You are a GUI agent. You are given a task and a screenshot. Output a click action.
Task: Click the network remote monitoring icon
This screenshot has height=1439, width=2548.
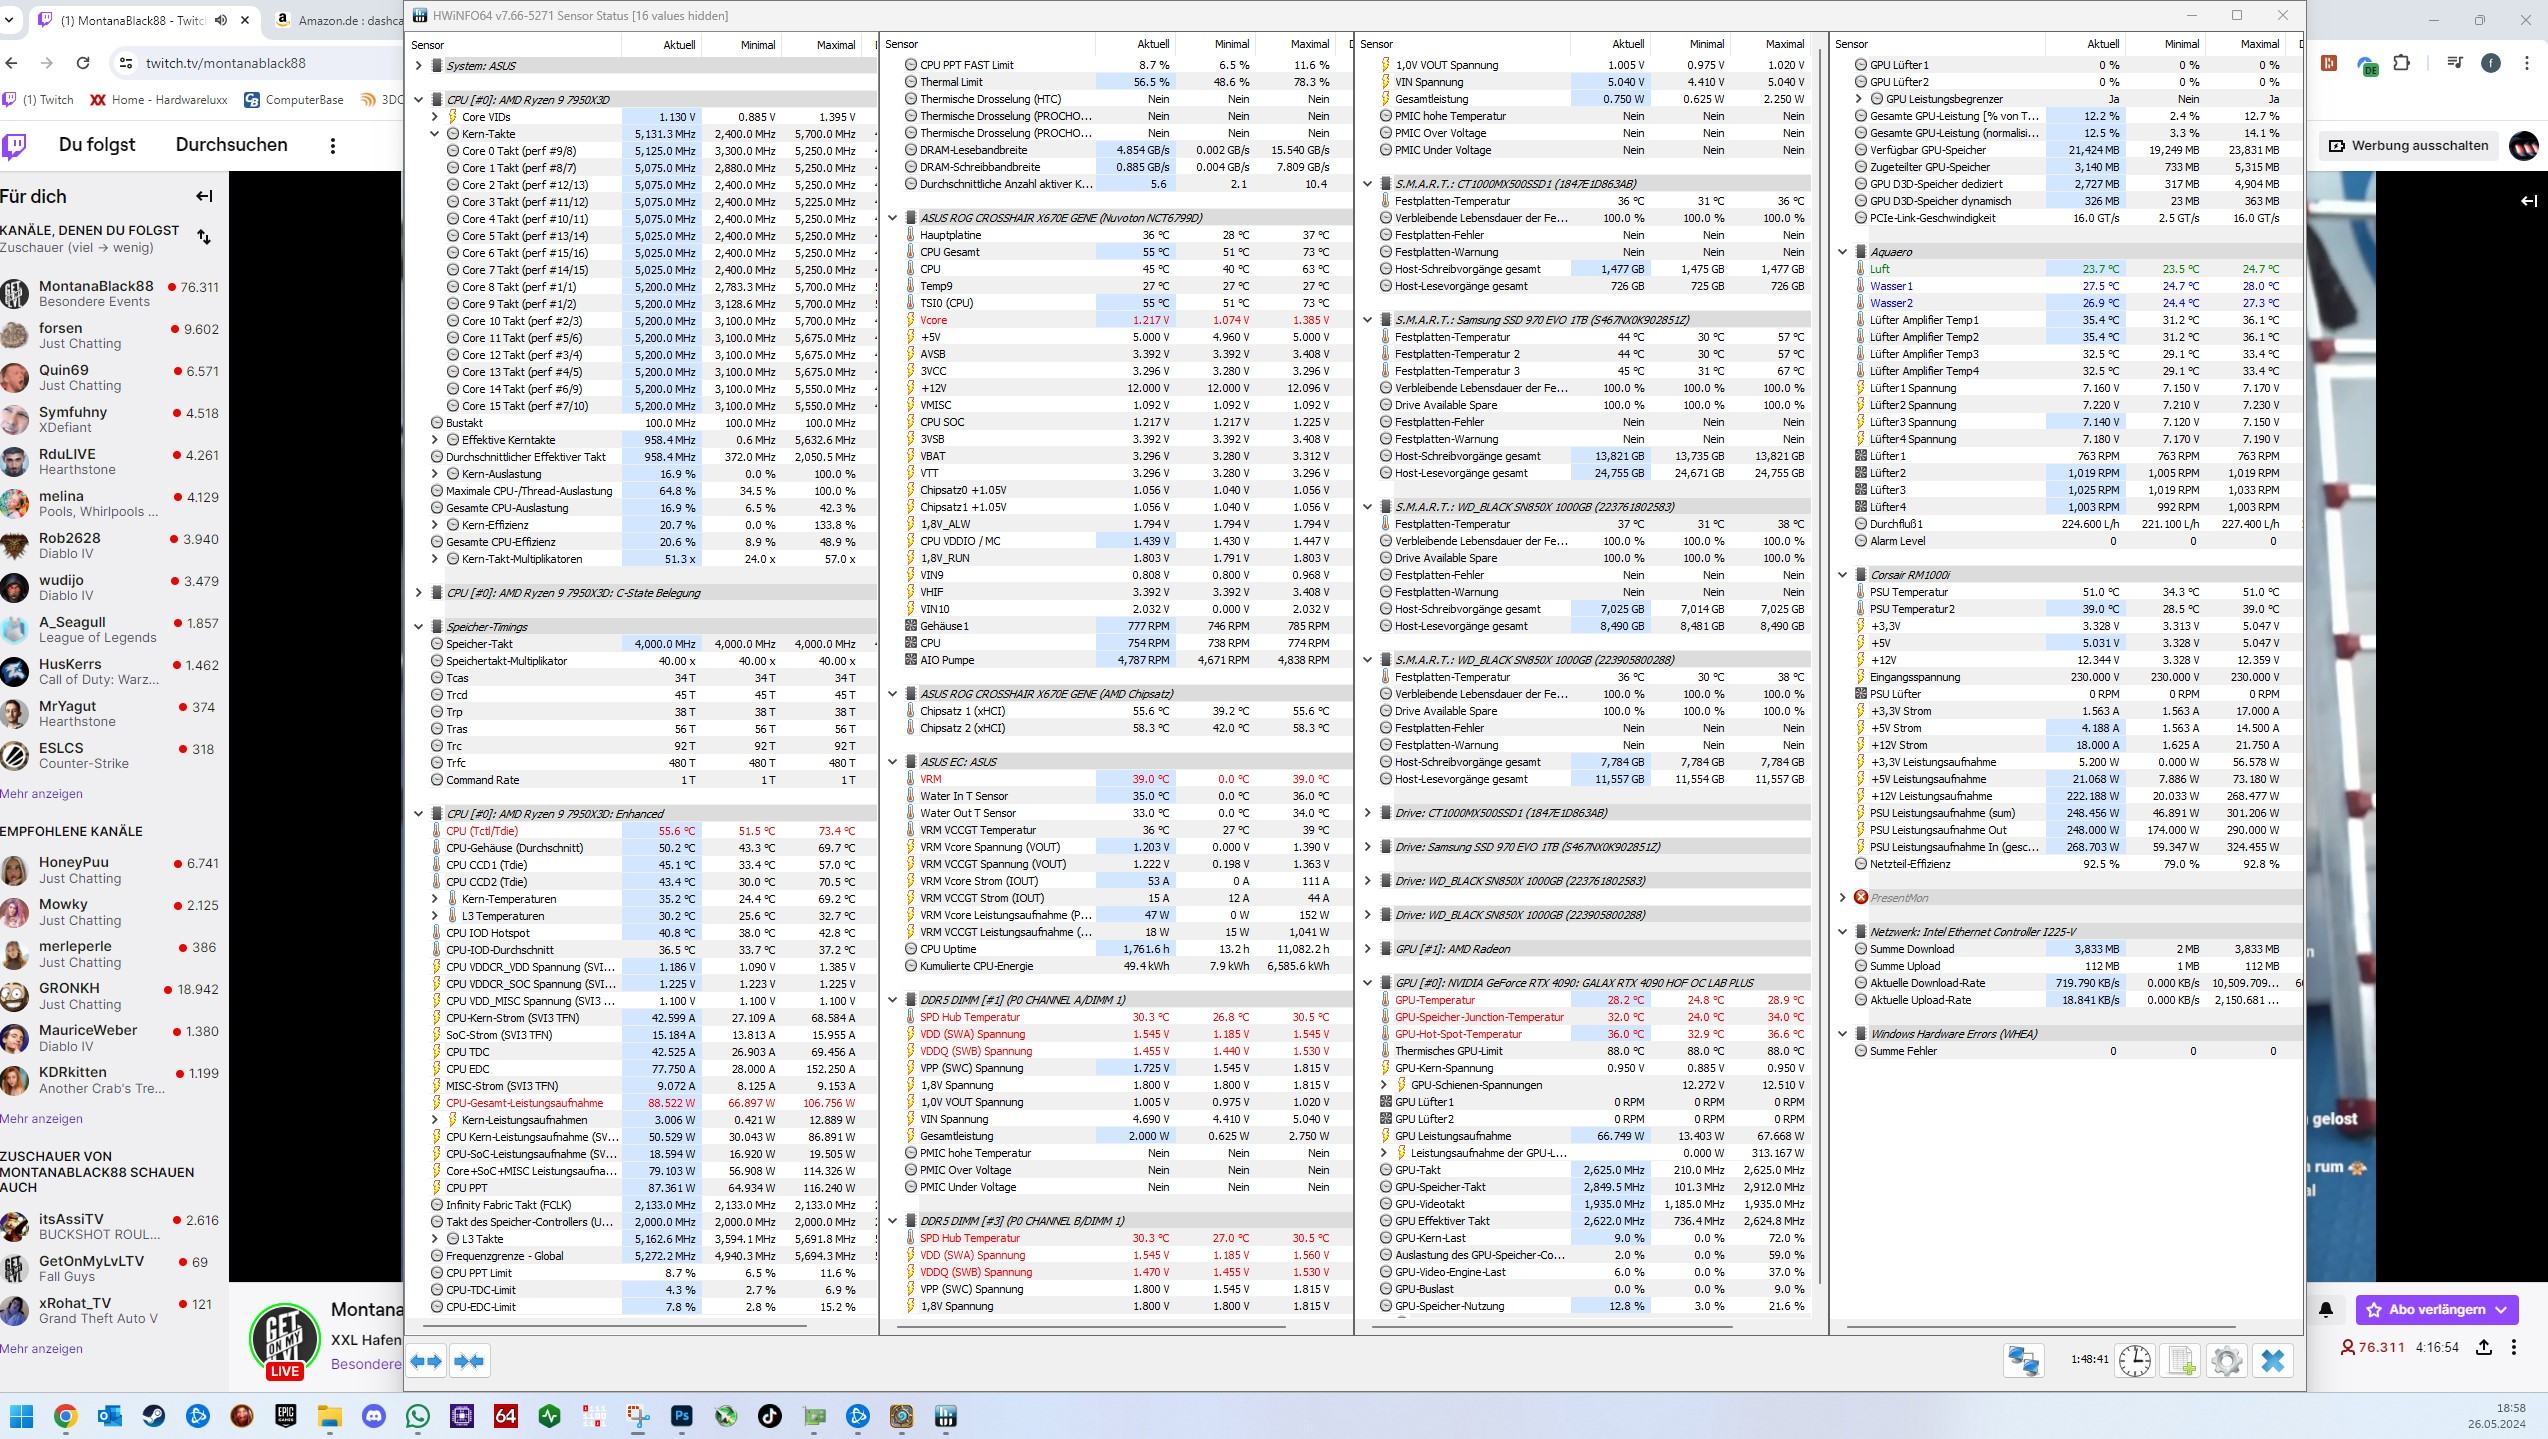(2024, 1361)
